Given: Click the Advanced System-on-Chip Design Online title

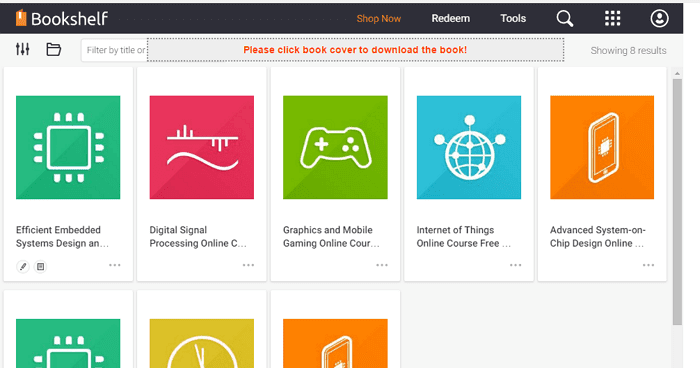Looking at the screenshot, I should [x=598, y=237].
